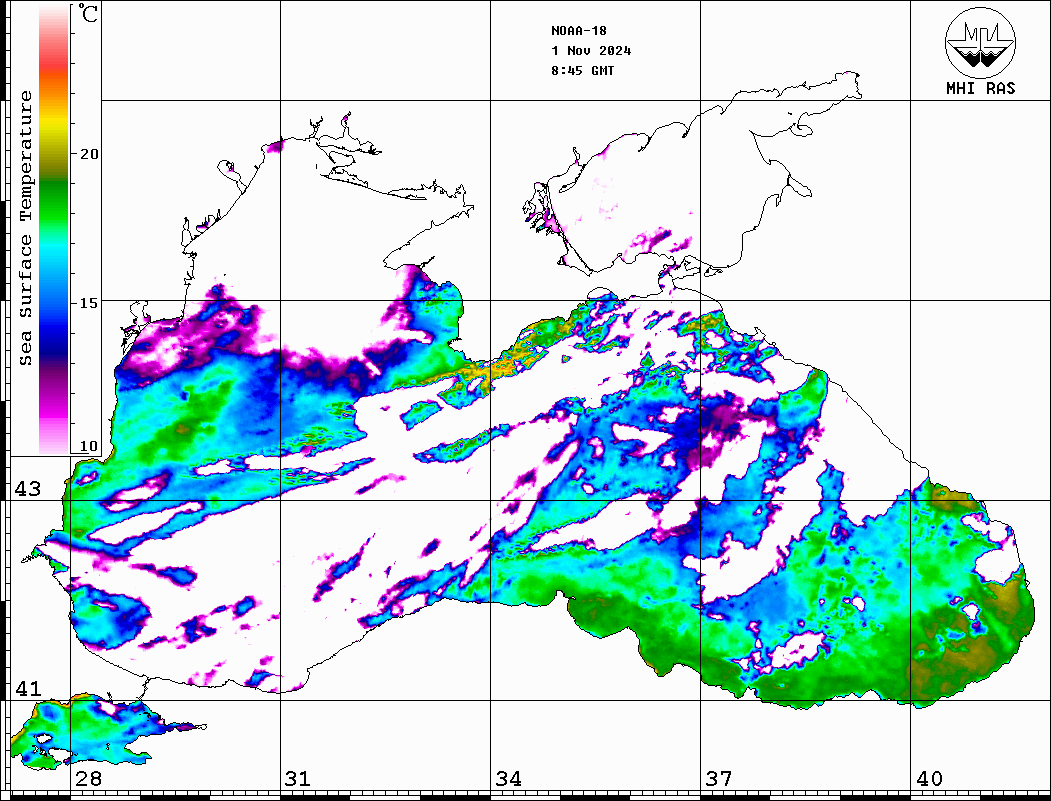Select the "NOAA-18" satellite label

coord(579,31)
